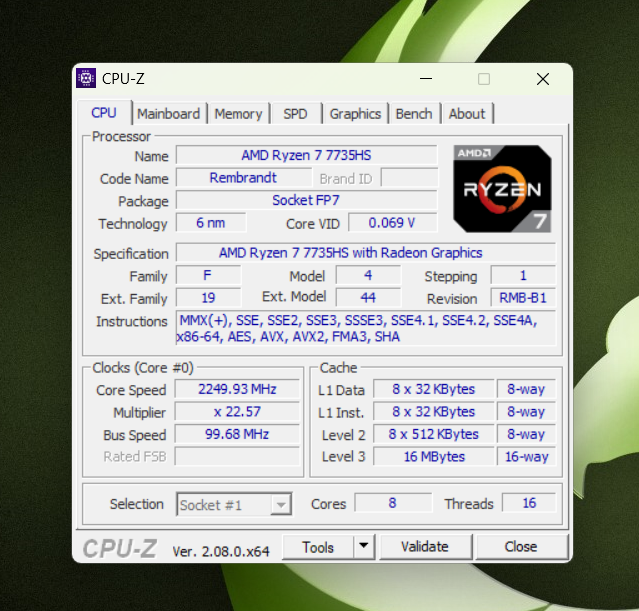This screenshot has height=611, width=639.
Task: Click the Core VID value 0.069 V
Action: tap(392, 223)
